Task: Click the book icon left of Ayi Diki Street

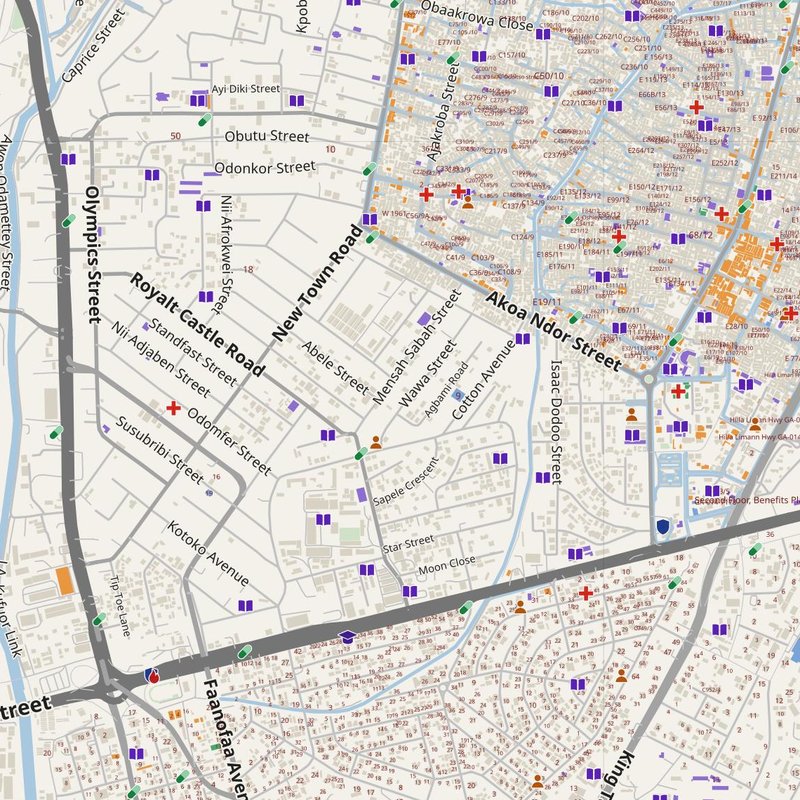Action: 197,100
